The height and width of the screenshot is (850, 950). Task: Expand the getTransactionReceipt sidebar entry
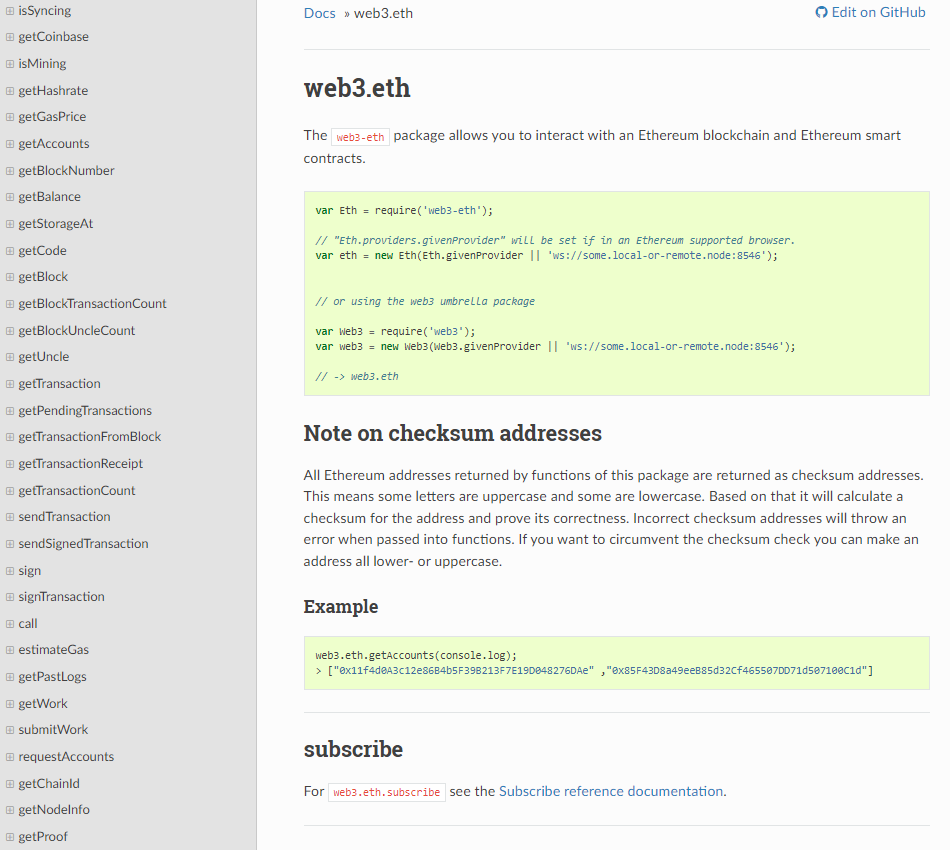click(80, 463)
